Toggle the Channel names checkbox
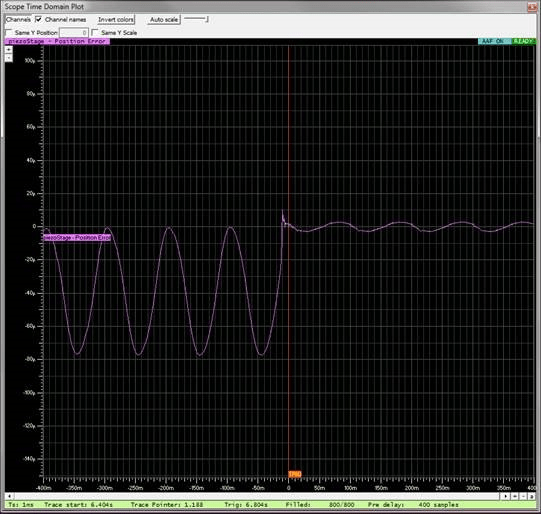The image size is (541, 514). coord(39,20)
